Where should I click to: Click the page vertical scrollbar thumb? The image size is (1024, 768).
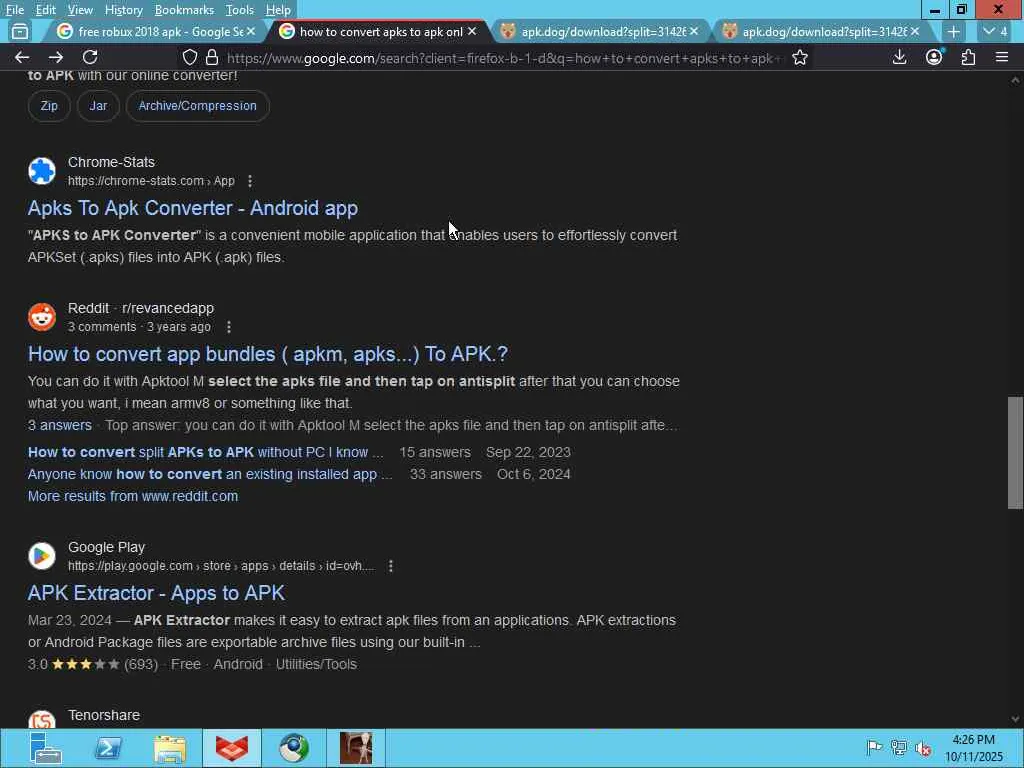1015,452
